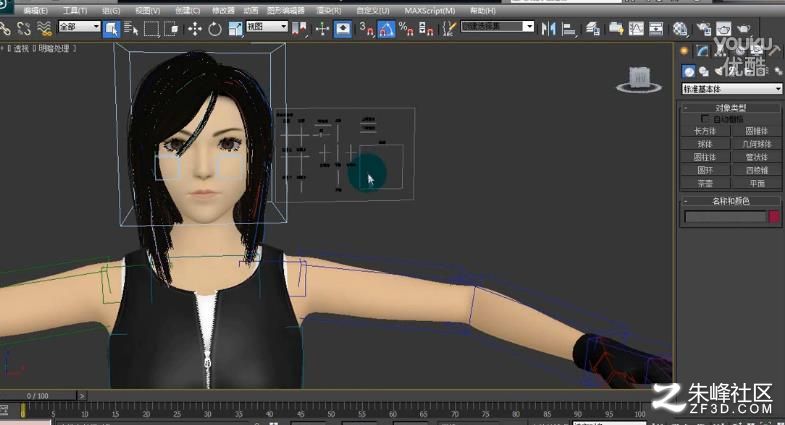Image resolution: width=785 pixels, height=425 pixels.
Task: Activate Select and Scale tool
Action: tap(235, 29)
